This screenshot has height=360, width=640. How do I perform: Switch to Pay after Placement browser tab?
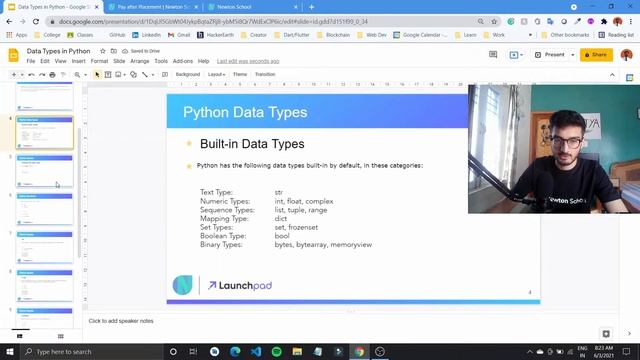click(153, 7)
